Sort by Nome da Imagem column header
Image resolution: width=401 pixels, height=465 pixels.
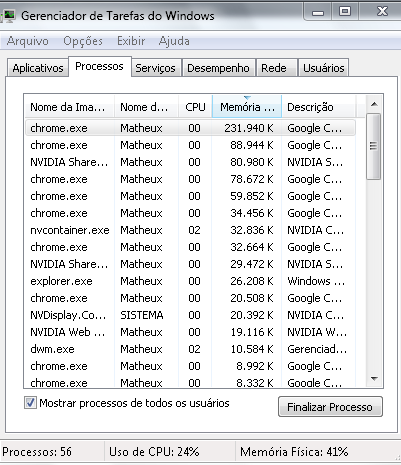pos(69,107)
